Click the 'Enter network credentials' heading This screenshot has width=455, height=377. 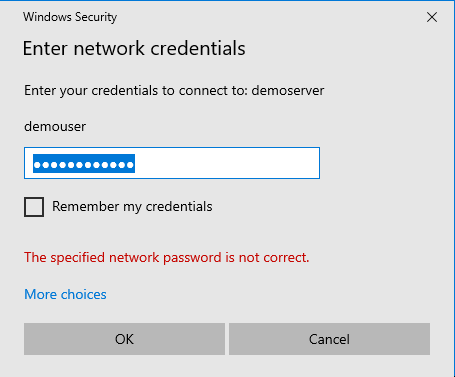pos(134,48)
